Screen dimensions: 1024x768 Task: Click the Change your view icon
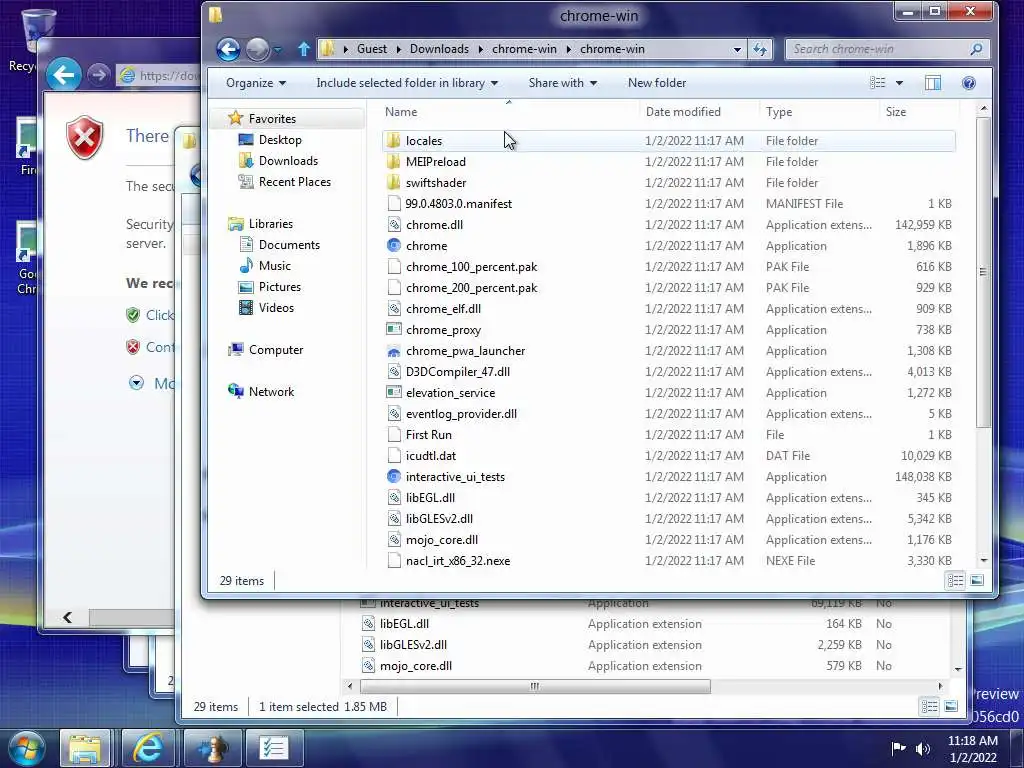click(878, 83)
